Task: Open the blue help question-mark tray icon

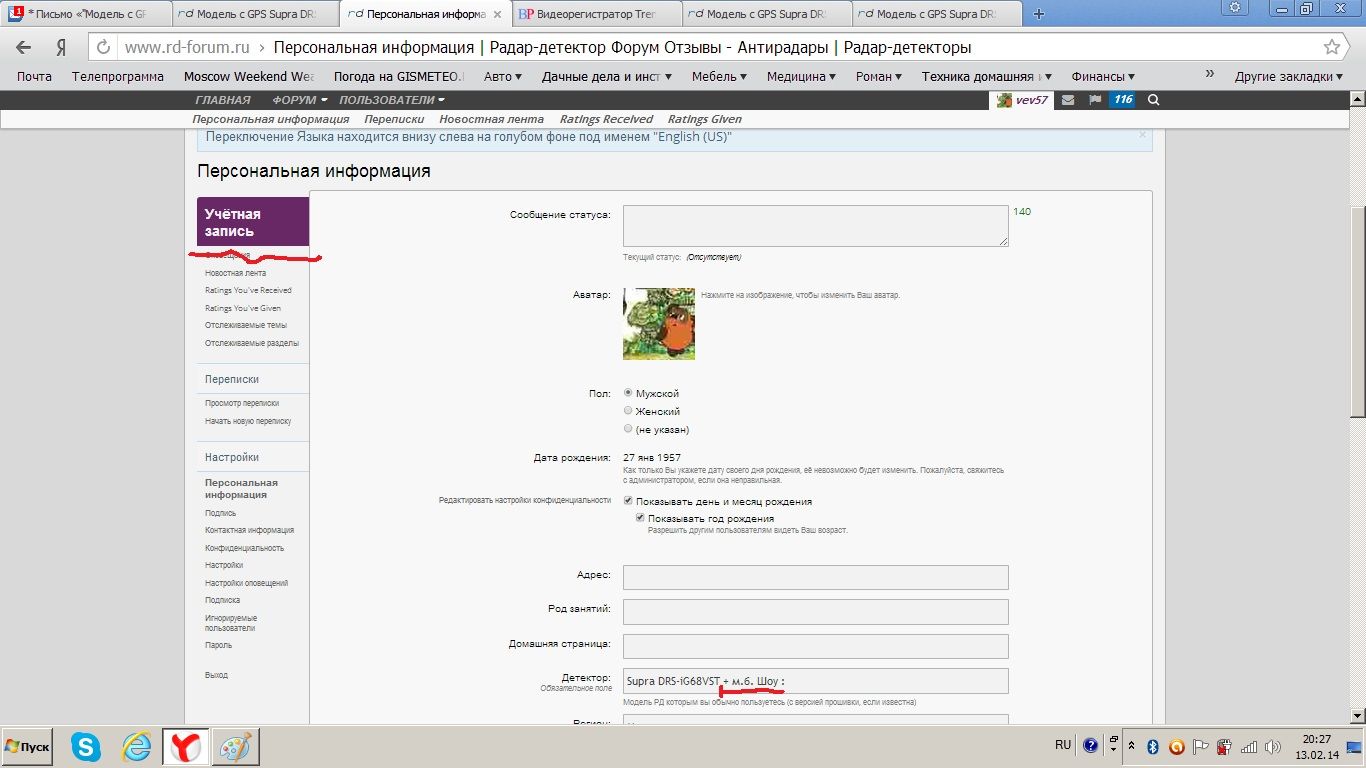Action: click(x=1090, y=746)
